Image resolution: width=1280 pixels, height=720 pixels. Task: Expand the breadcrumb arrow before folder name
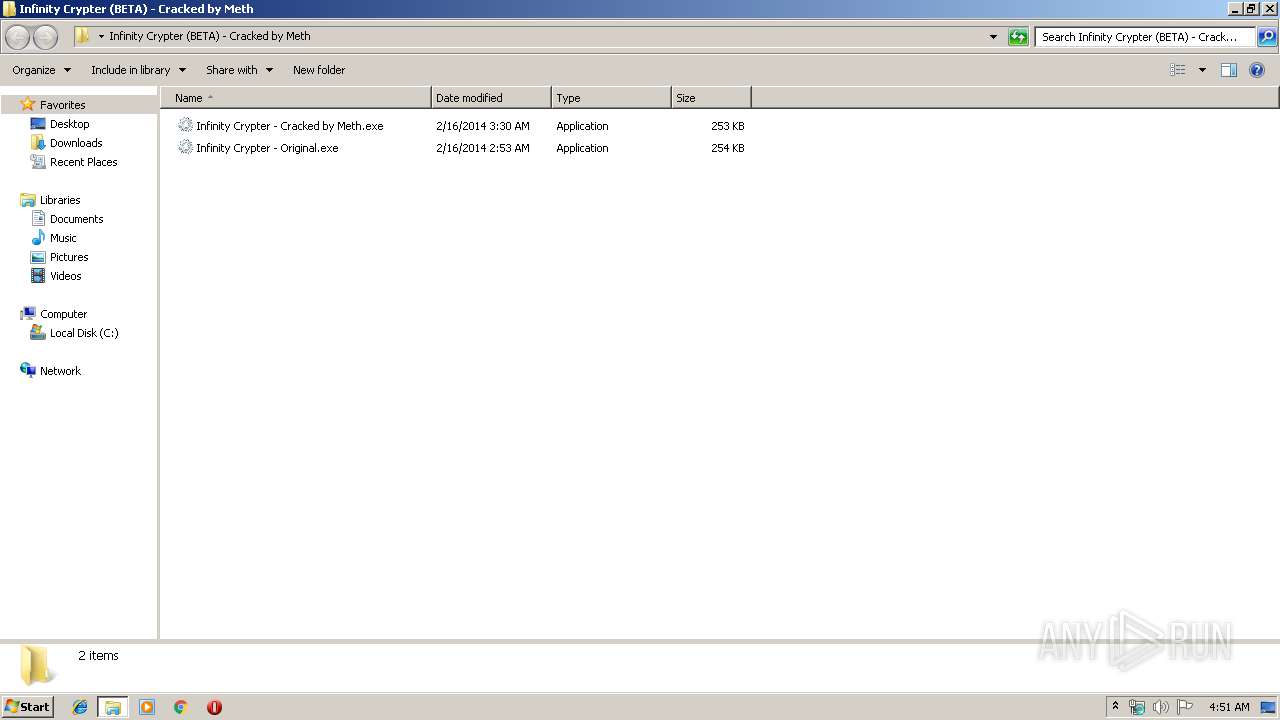tap(101, 37)
